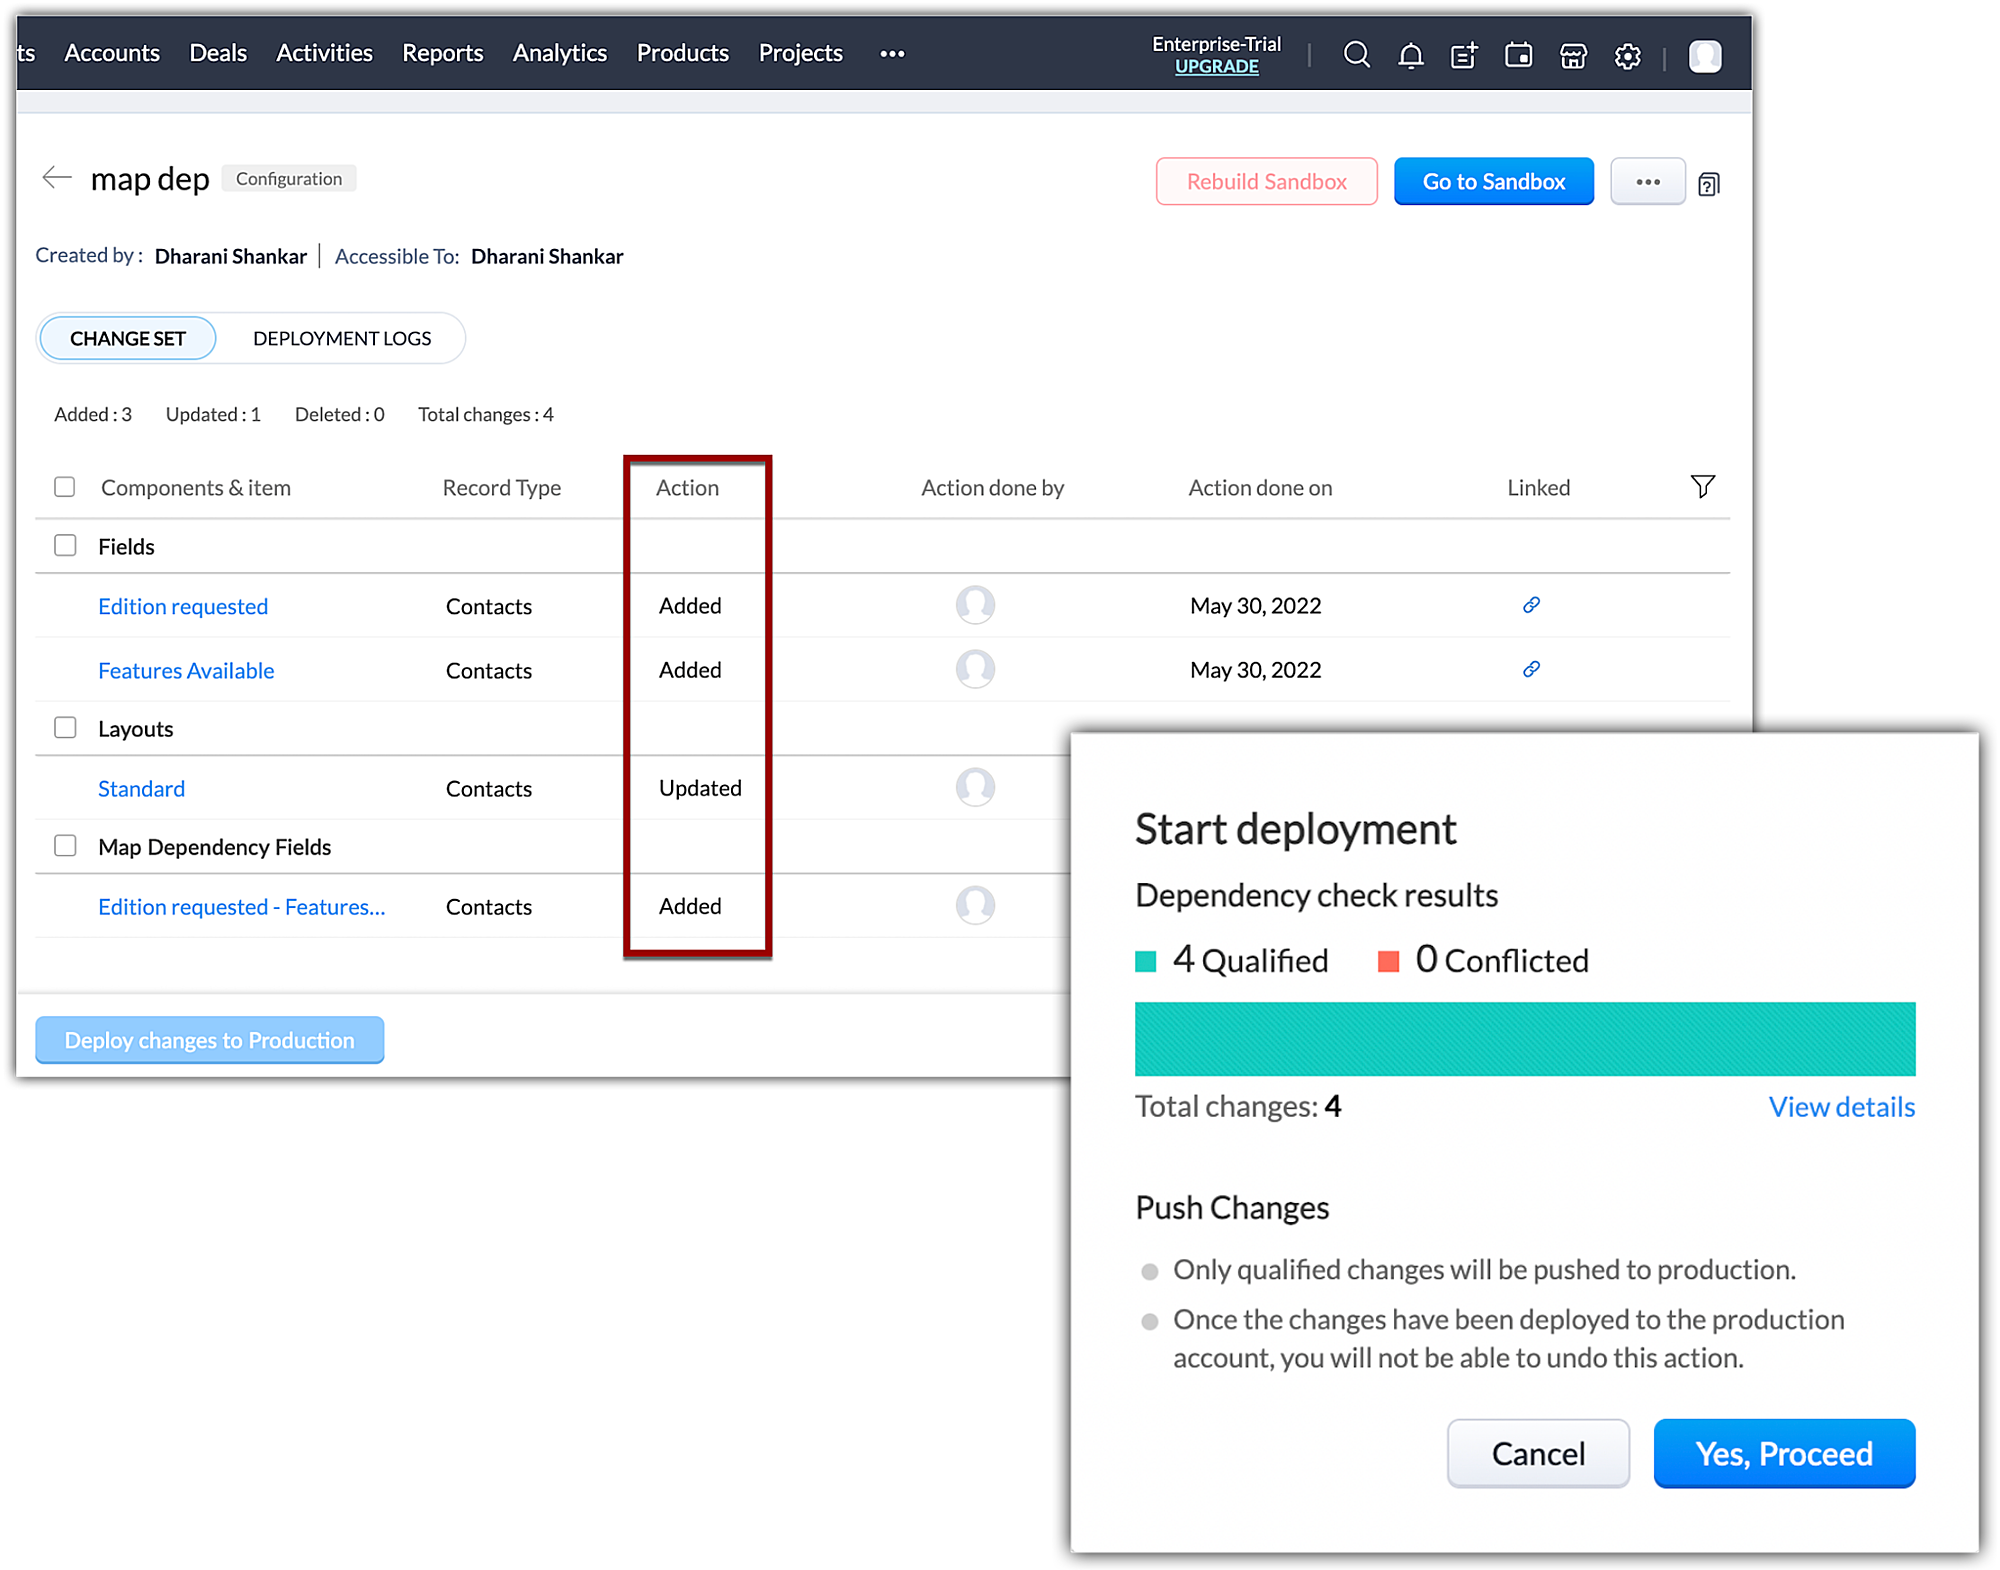Screen dimensions: 2000x1570
Task: Check the Map Dependency Fields checkbox
Action: pyautogui.click(x=65, y=846)
